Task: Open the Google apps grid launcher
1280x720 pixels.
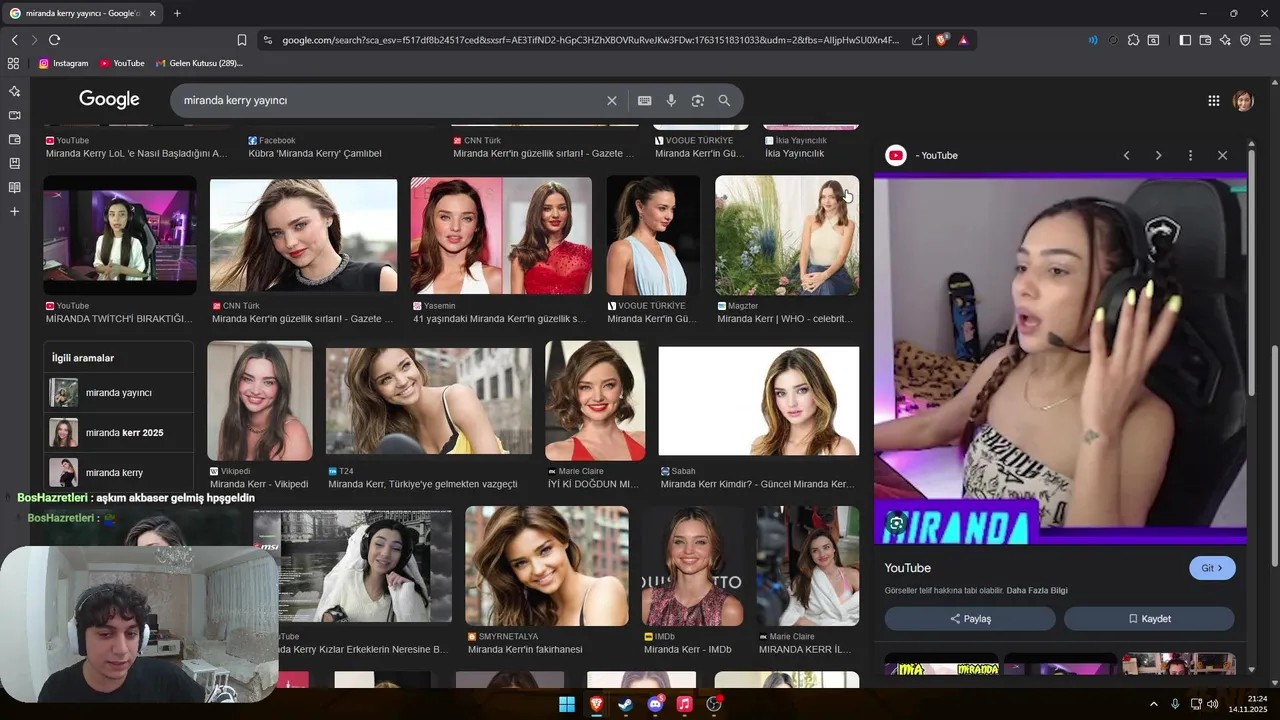Action: point(1213,100)
